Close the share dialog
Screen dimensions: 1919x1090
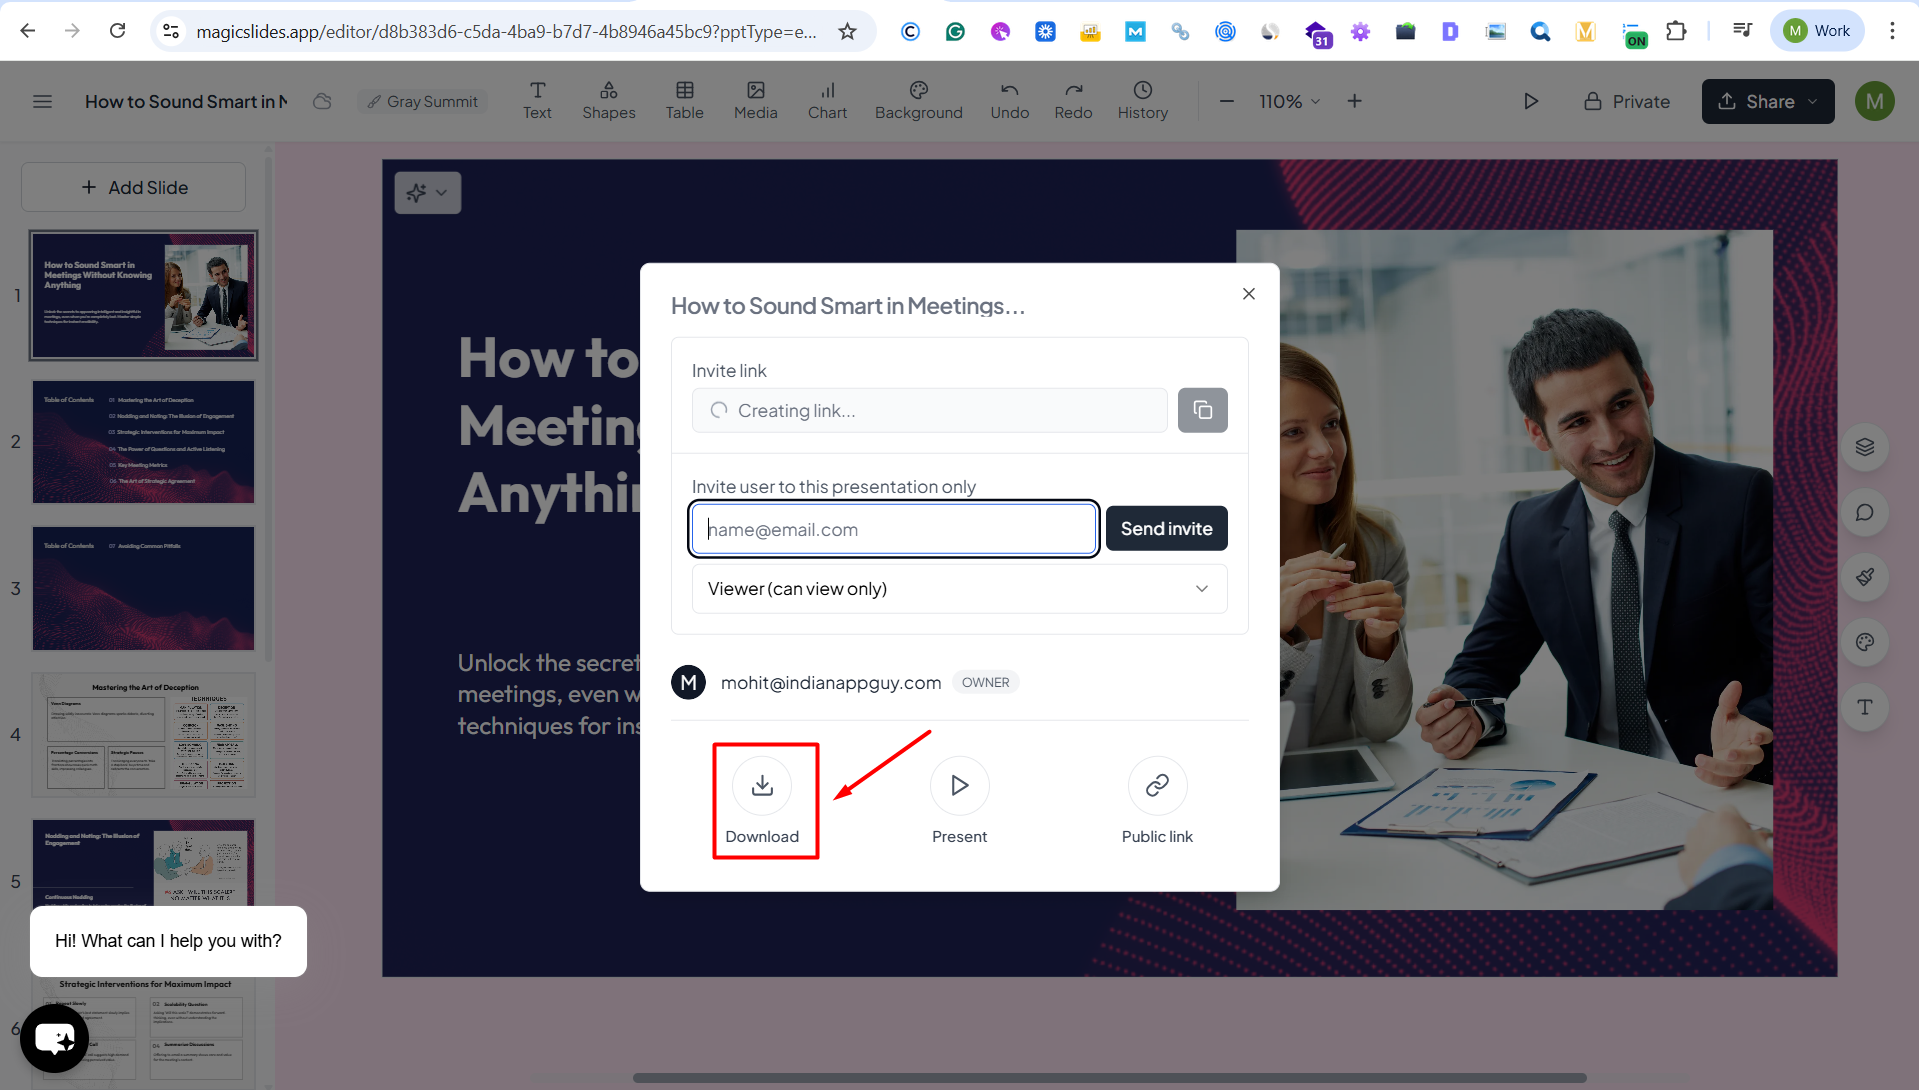click(x=1248, y=294)
